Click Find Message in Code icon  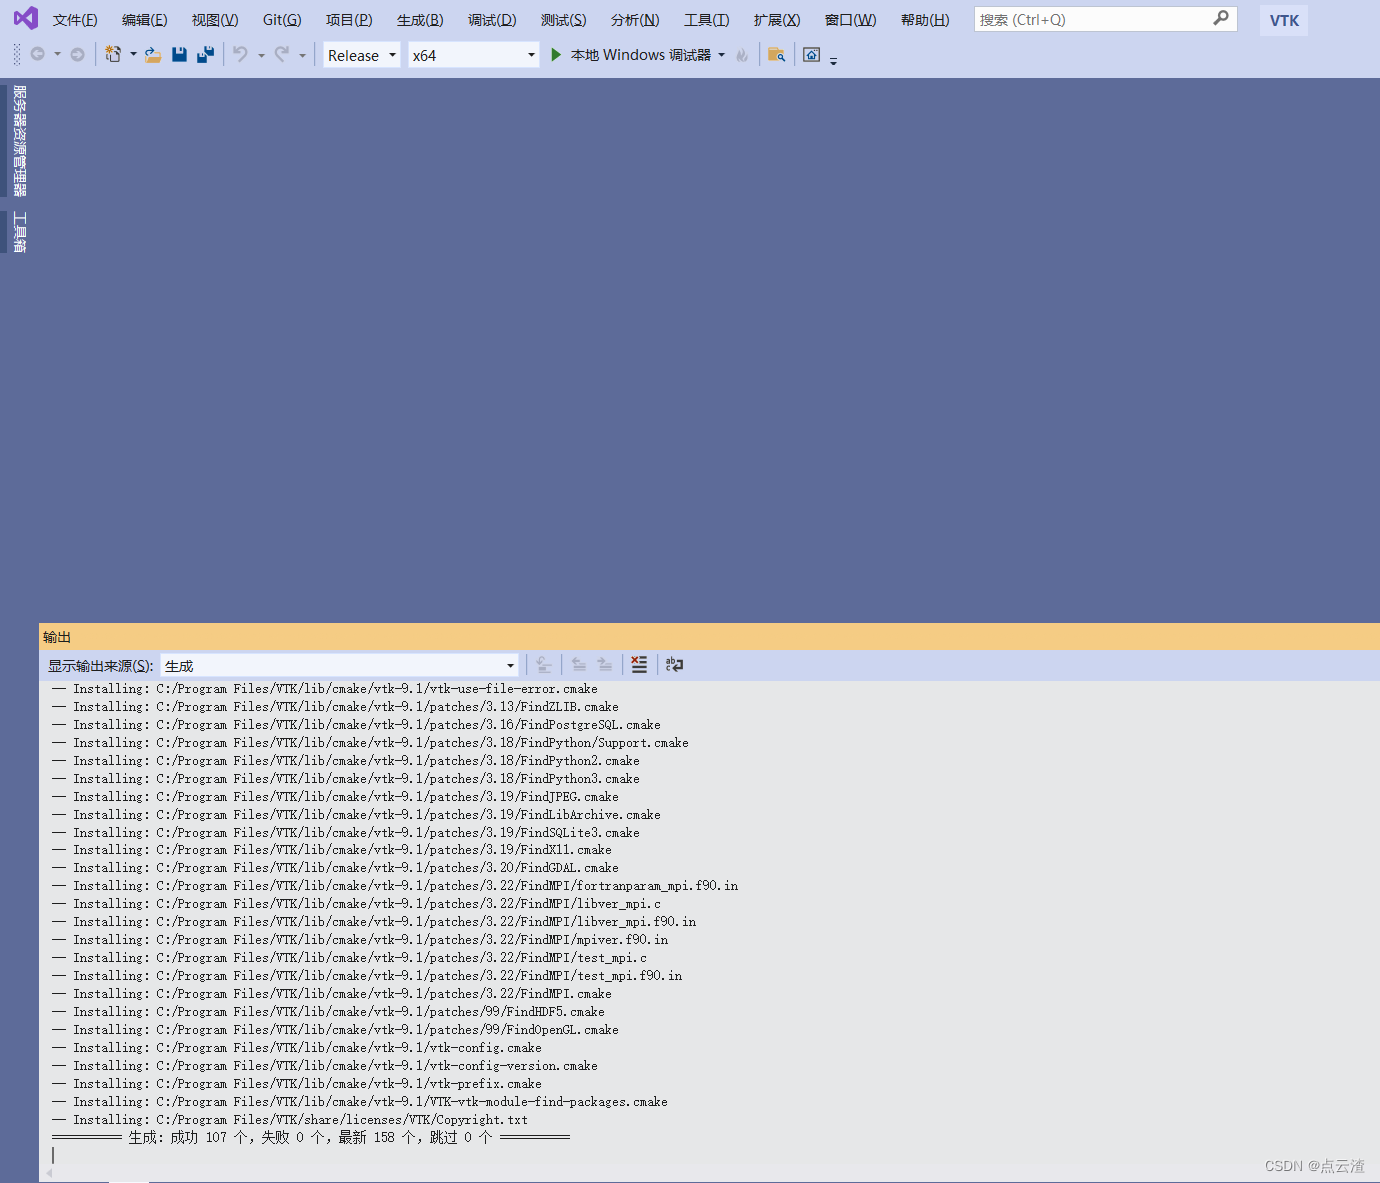(x=544, y=665)
